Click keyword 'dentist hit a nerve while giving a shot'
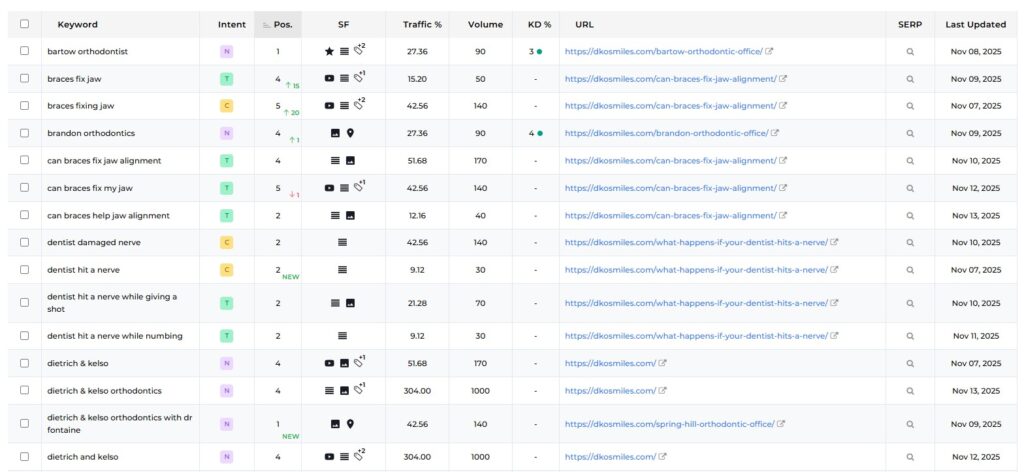This screenshot has width=1024, height=472. pos(112,303)
